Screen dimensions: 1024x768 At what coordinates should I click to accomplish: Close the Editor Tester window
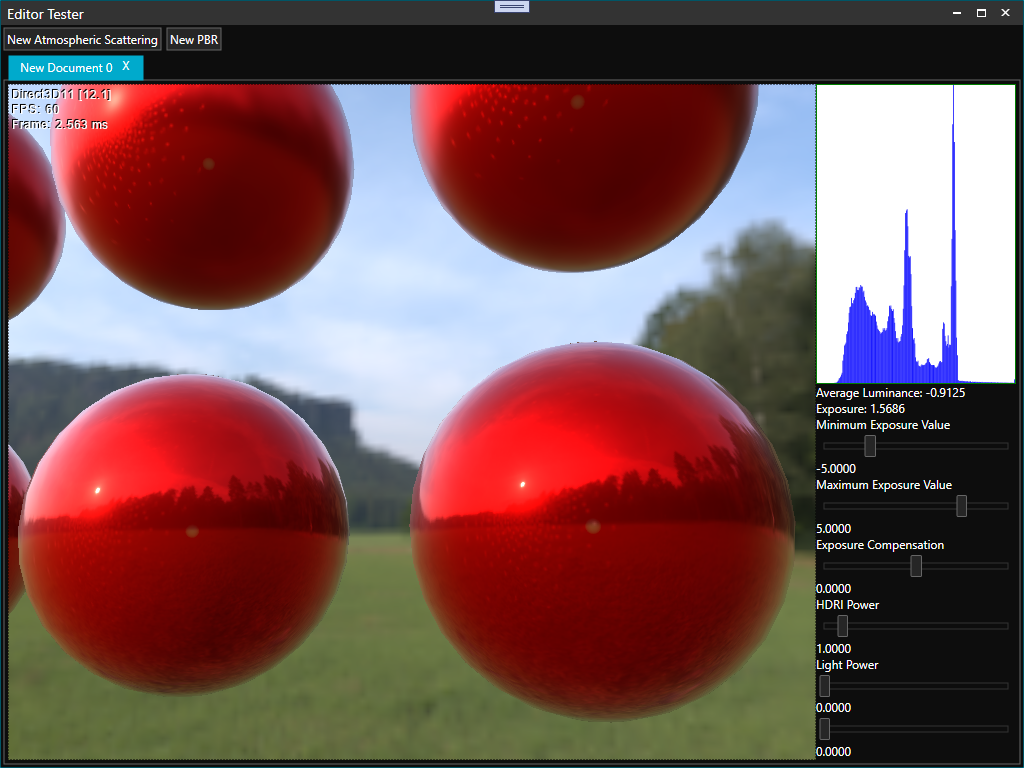point(1007,13)
